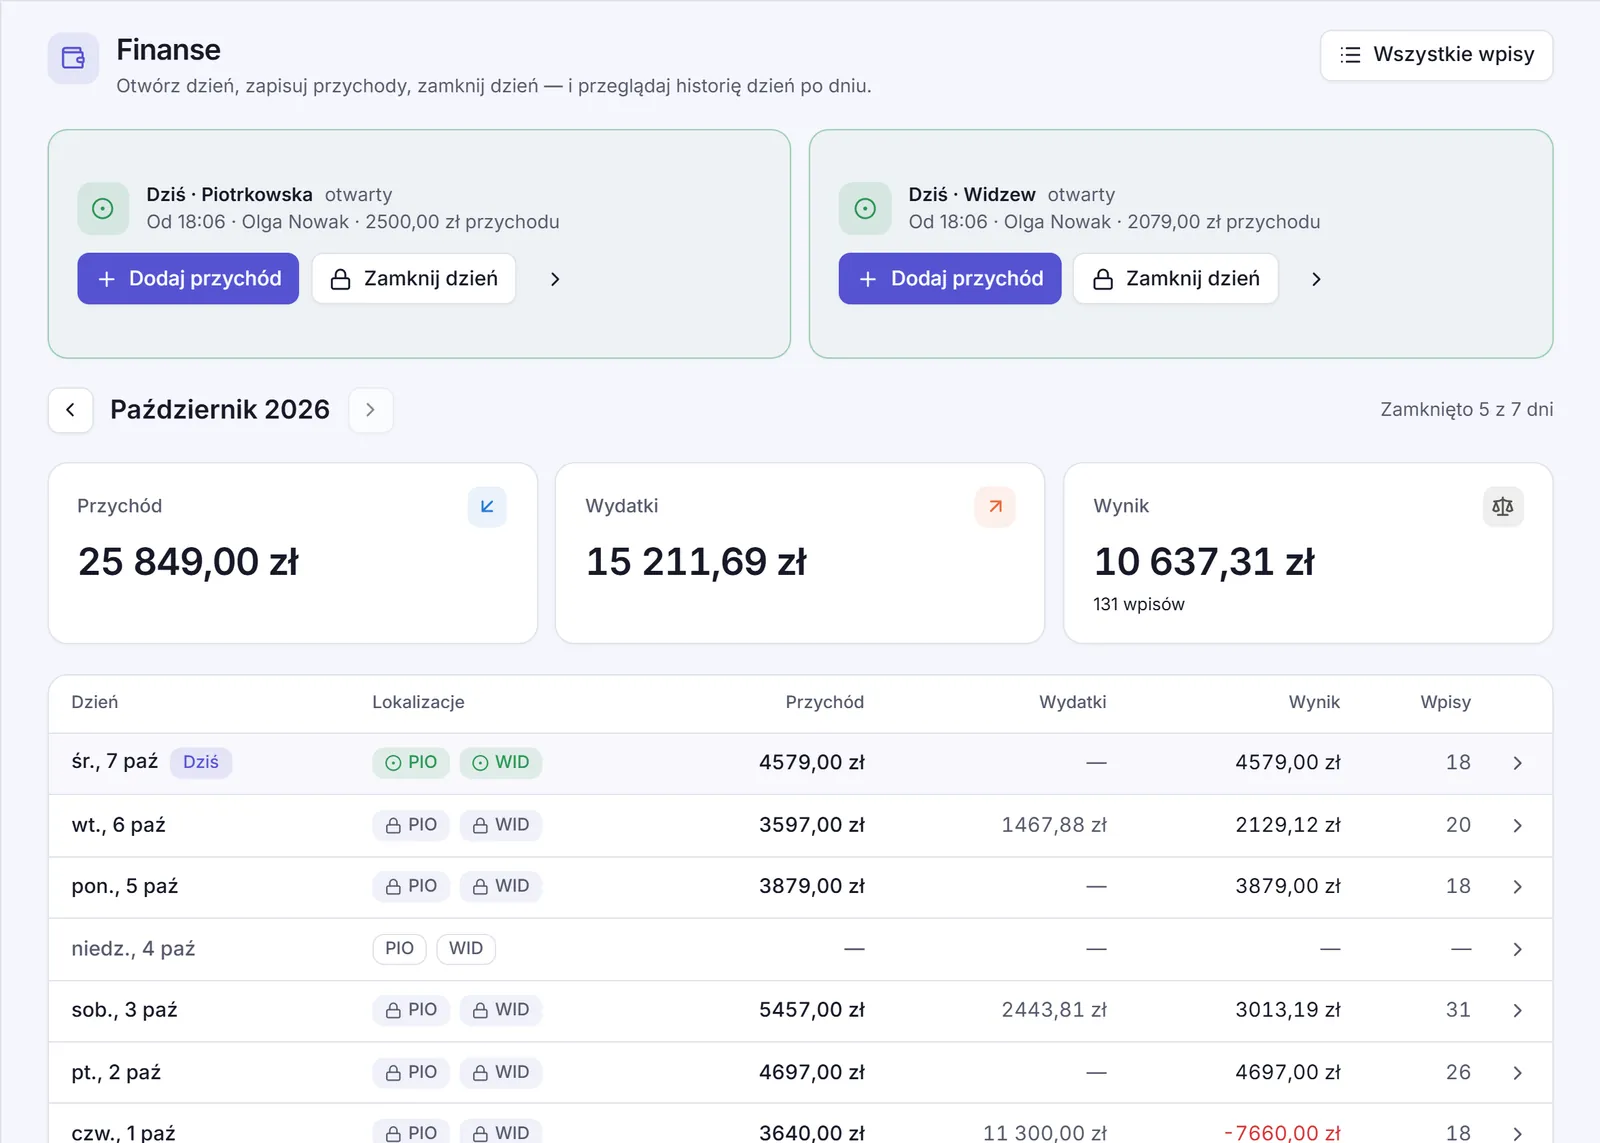Click the Wydatki outgoing arrow icon
The image size is (1600, 1143).
(995, 507)
